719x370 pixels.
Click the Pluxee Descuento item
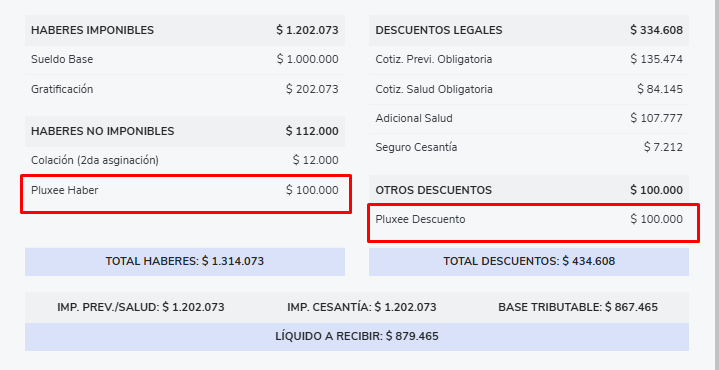(420, 220)
